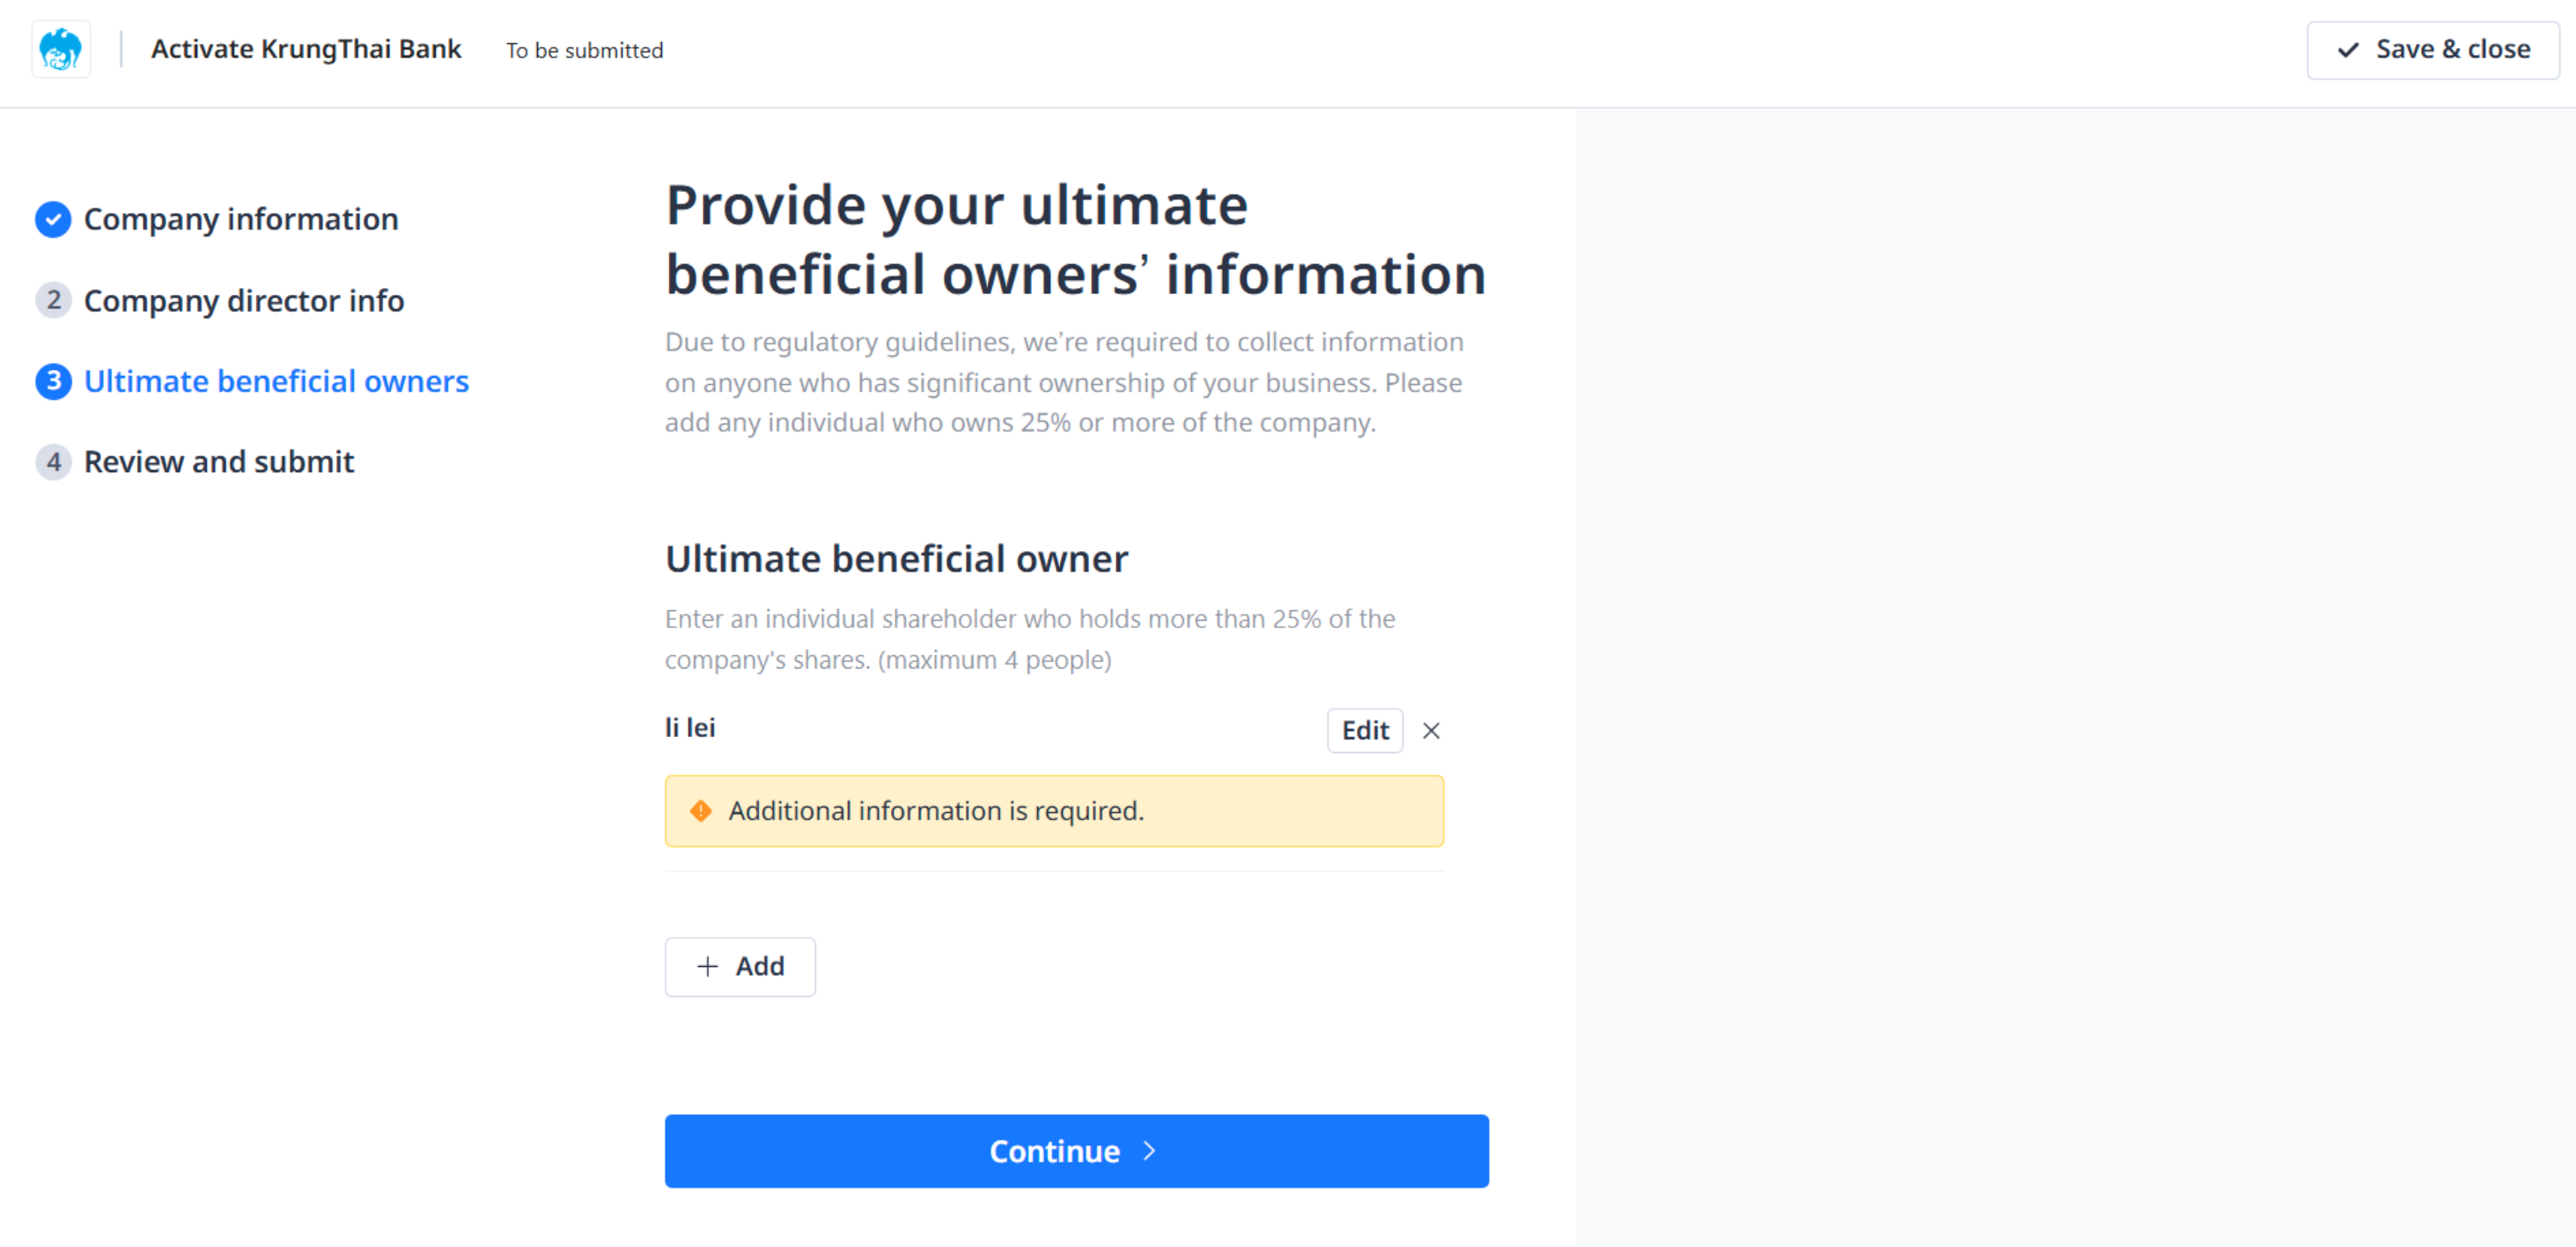Click the li lei owner name
Image resolution: width=2576 pixels, height=1247 pixels.
pos(690,728)
